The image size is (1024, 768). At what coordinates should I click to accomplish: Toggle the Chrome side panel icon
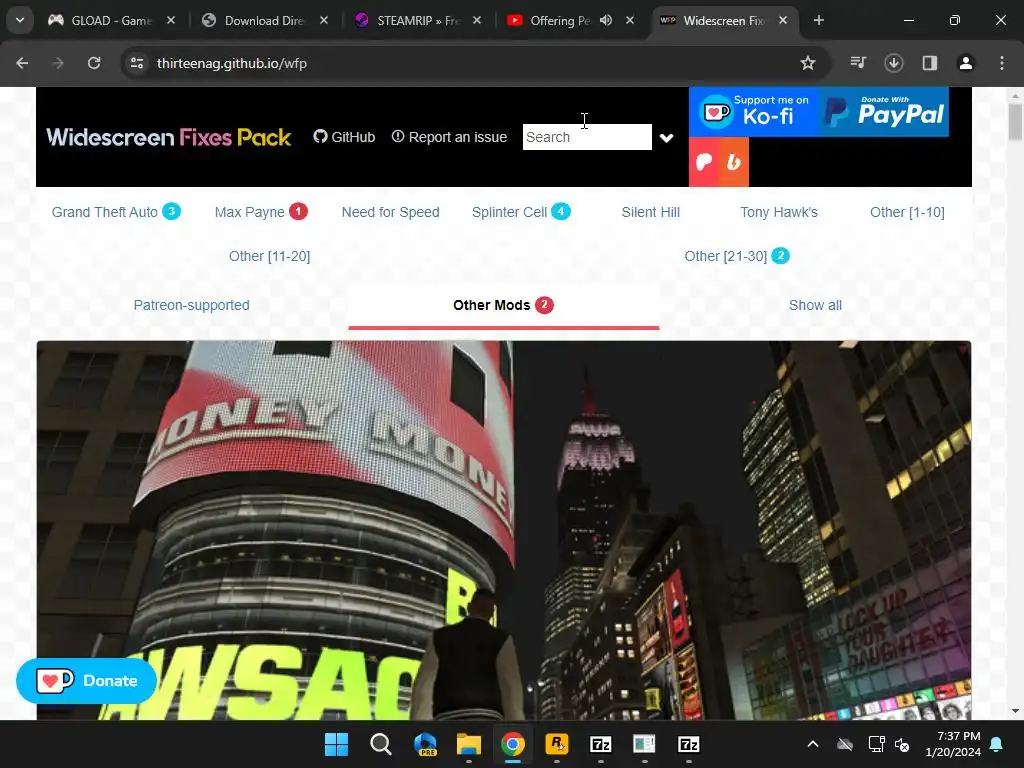(x=930, y=63)
